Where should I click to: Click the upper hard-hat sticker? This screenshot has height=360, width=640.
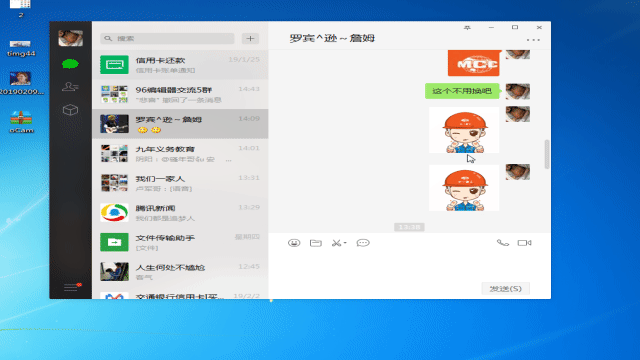pyautogui.click(x=464, y=130)
